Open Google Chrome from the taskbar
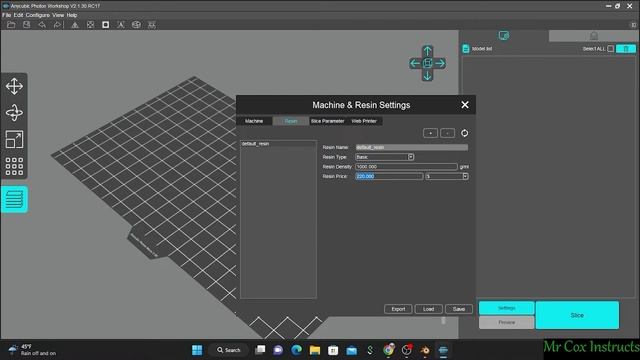 coord(389,350)
